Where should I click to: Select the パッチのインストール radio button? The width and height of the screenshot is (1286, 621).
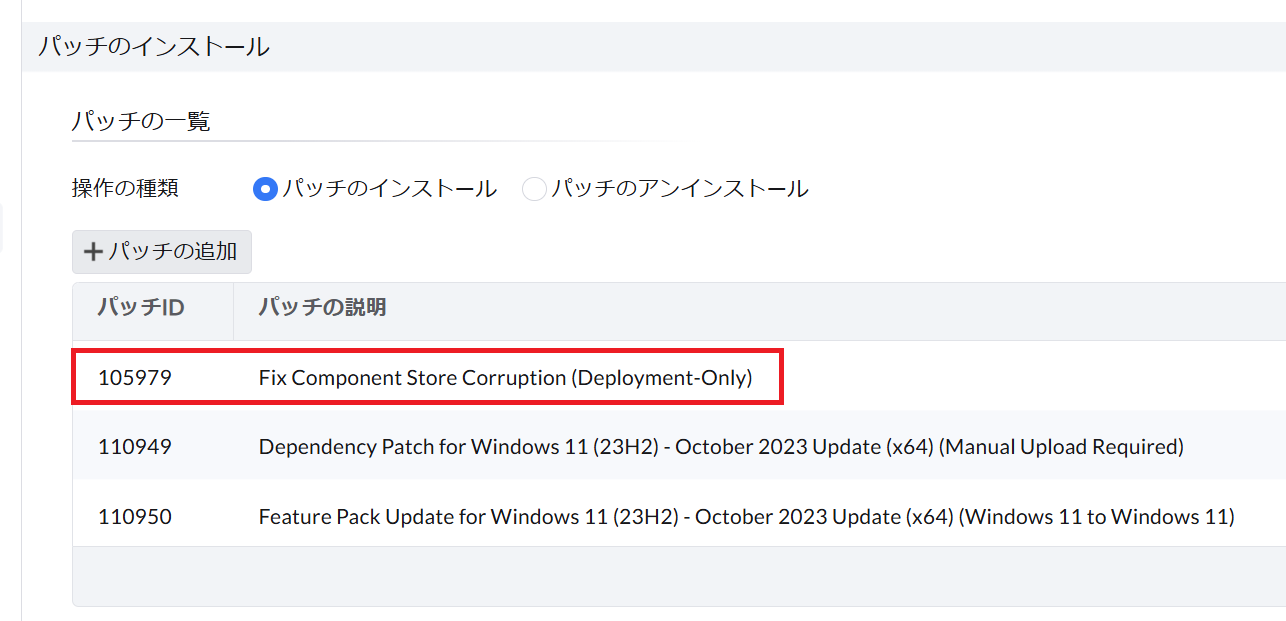point(265,189)
